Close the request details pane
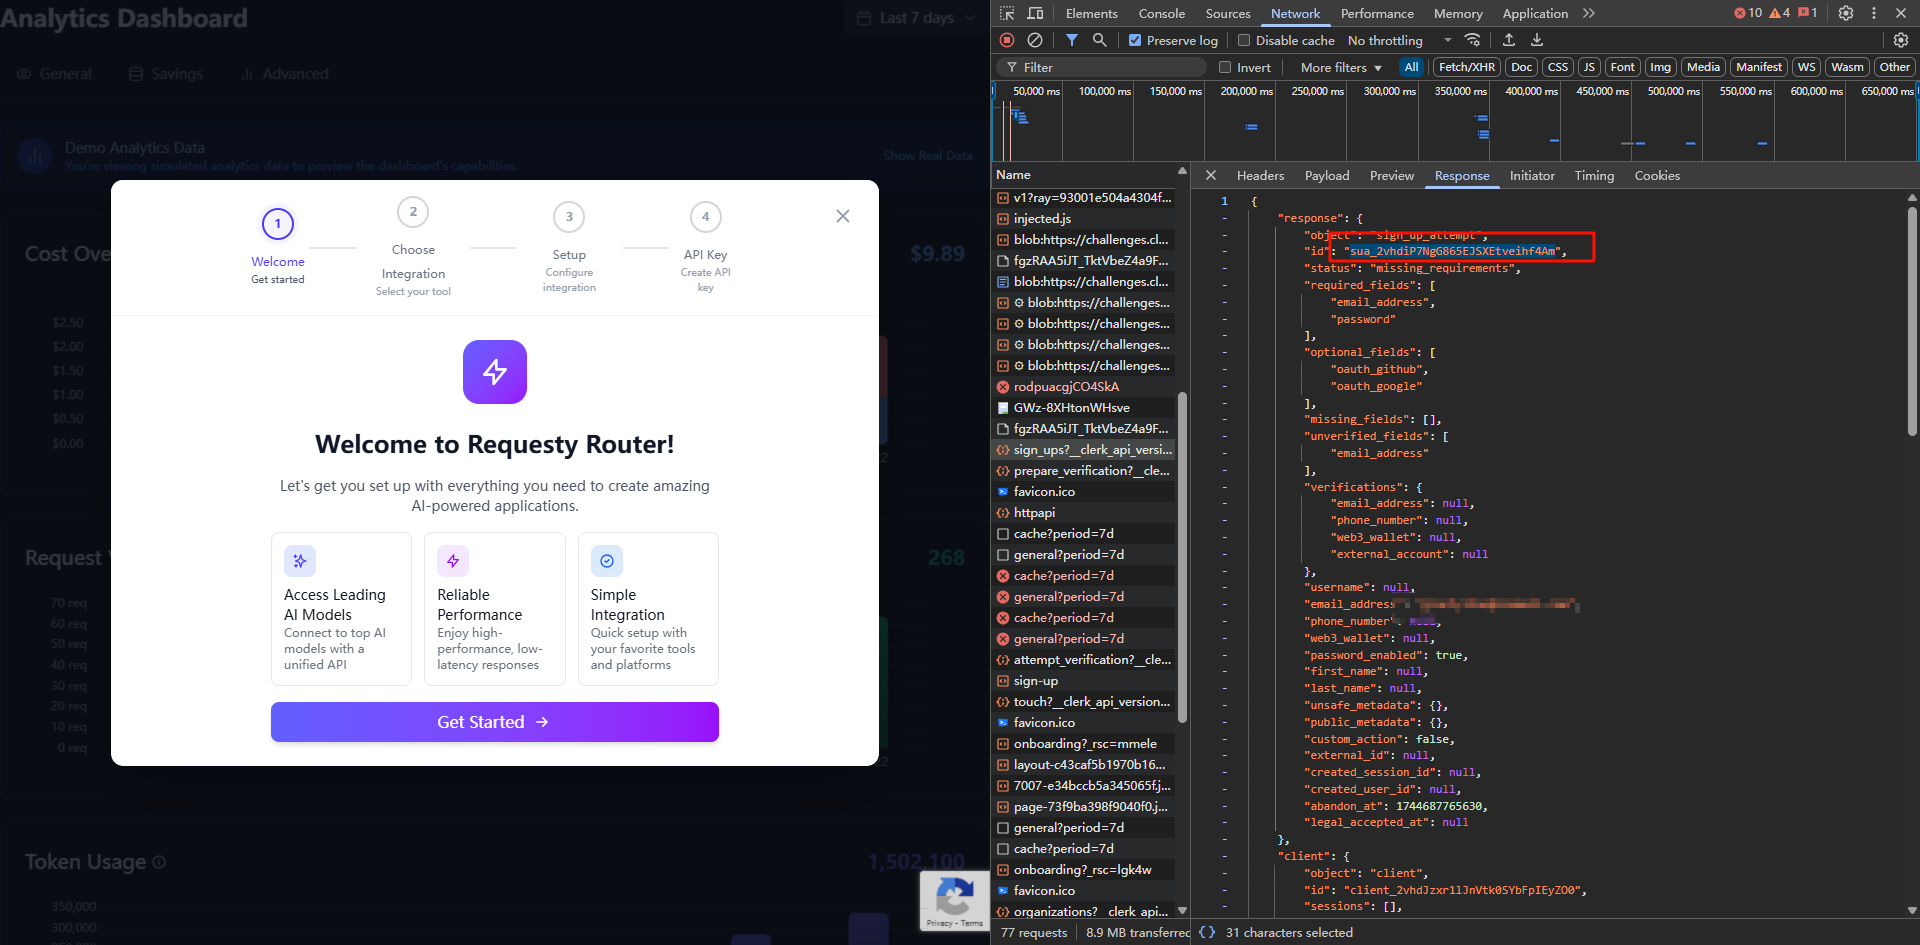Image resolution: width=1920 pixels, height=945 pixels. 1211,175
